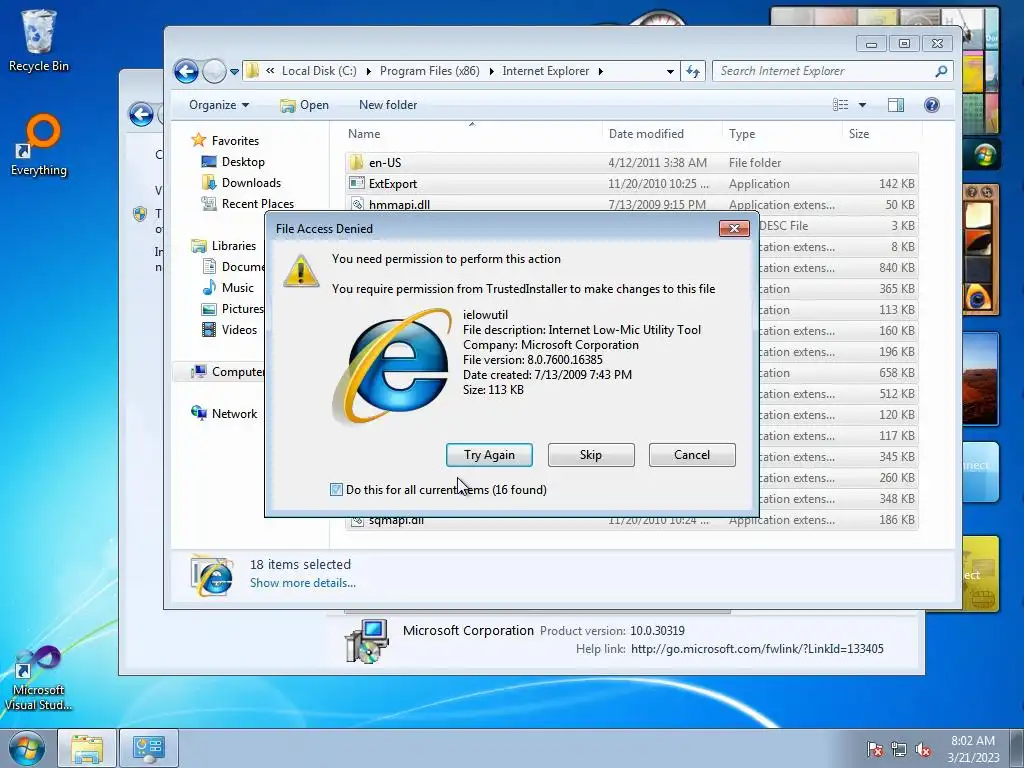
Task: Click the change view icon
Action: 840,104
